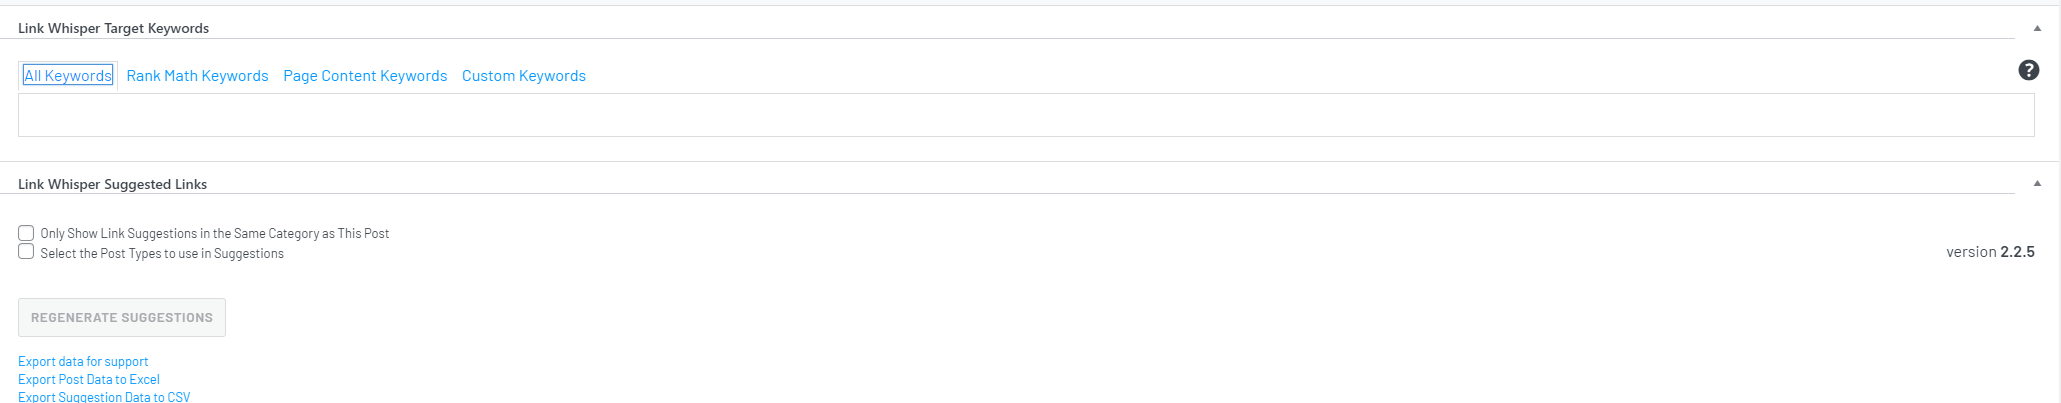
Task: Click the version 2.2.5 text
Action: click(x=1990, y=252)
